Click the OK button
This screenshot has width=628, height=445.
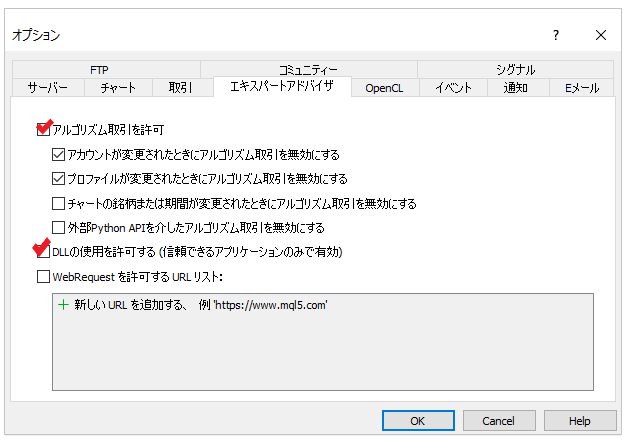tap(418, 421)
